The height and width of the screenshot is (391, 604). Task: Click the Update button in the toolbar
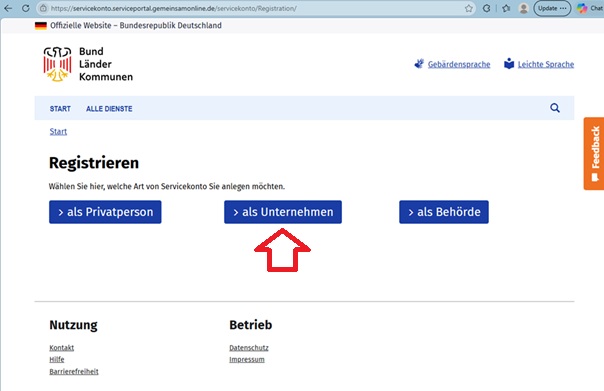(x=552, y=8)
